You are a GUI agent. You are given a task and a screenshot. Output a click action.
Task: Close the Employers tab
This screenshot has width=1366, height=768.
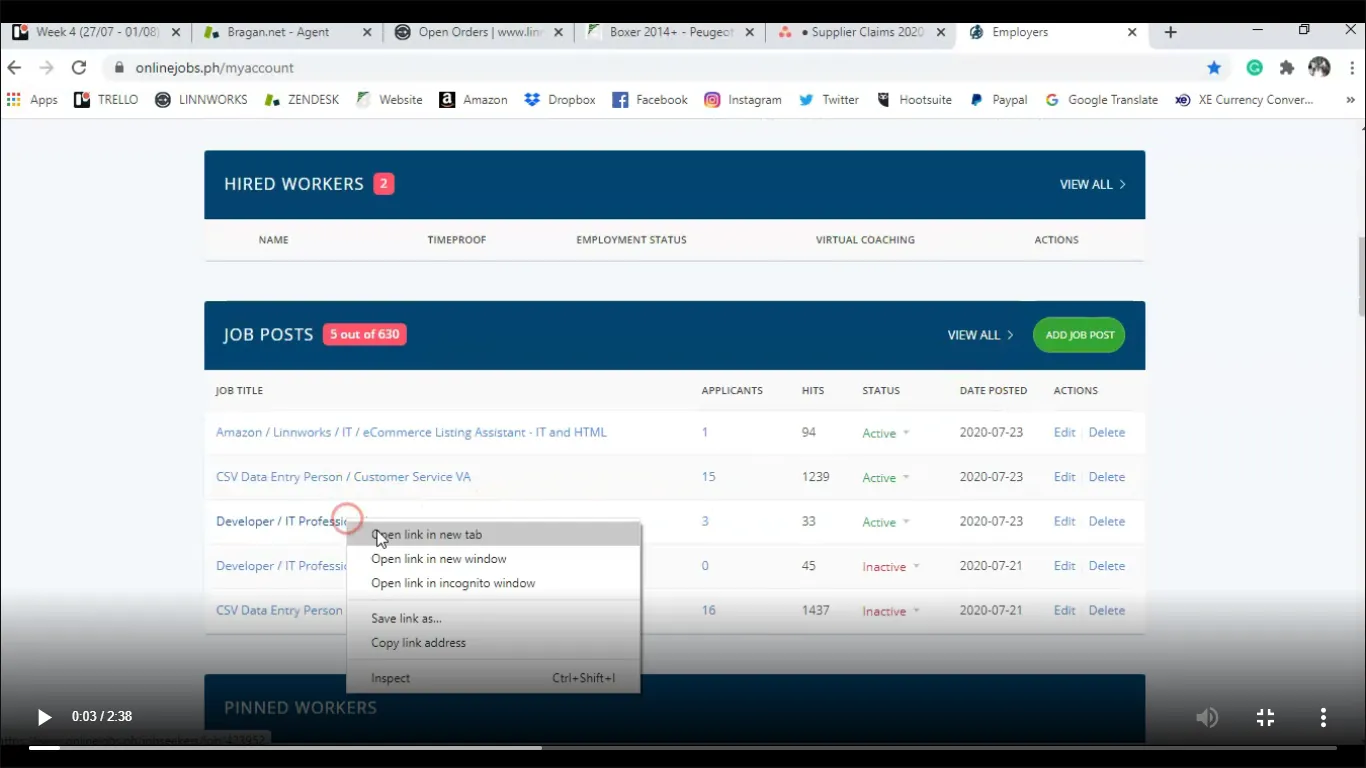[x=1132, y=32]
